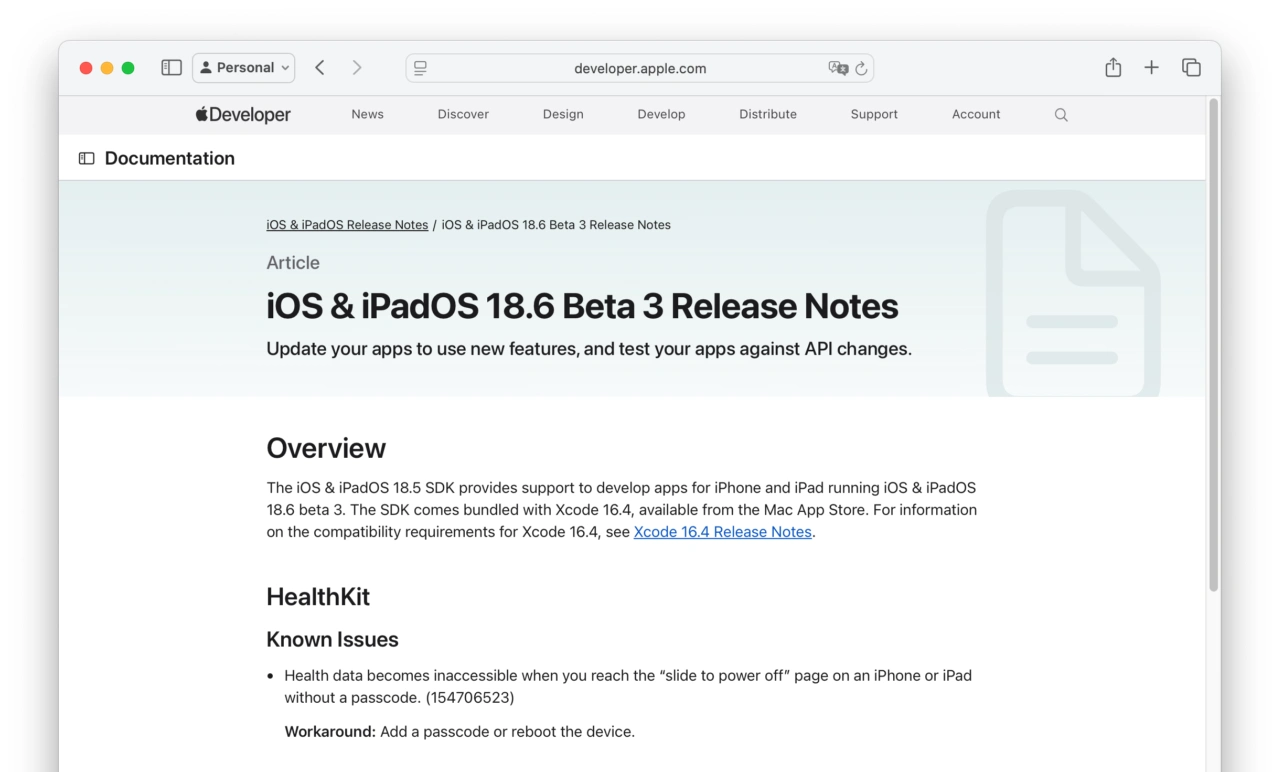Toggle the Documentation navigation sidebar
The image size is (1280, 772).
coord(86,158)
